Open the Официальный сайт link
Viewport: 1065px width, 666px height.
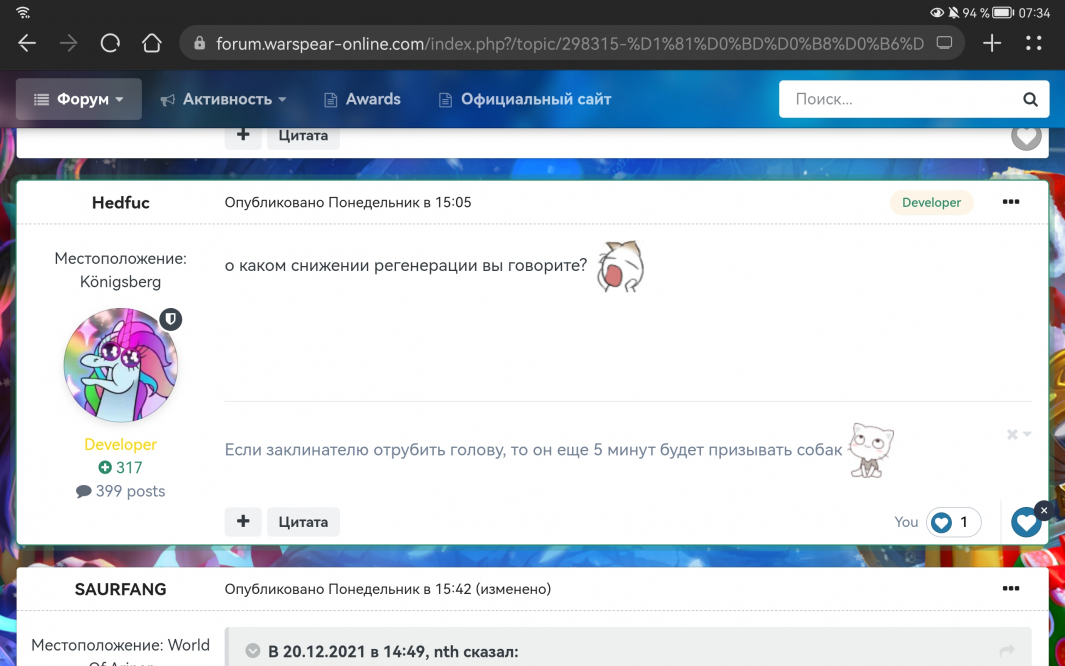click(525, 100)
